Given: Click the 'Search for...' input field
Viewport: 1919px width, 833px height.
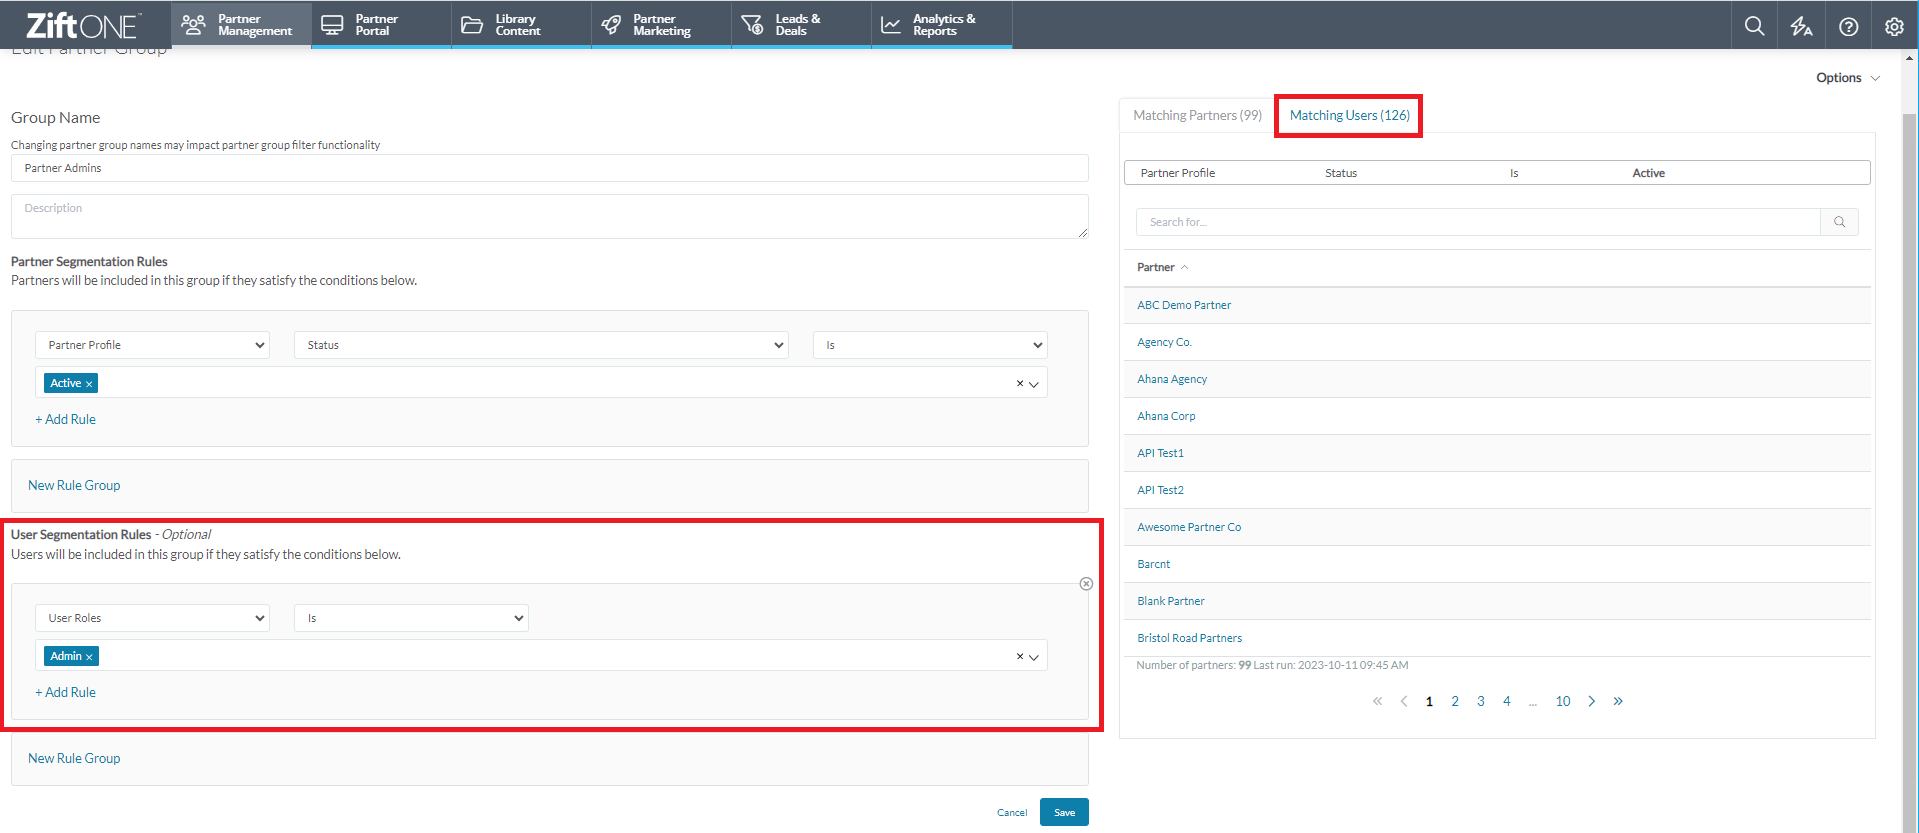Looking at the screenshot, I should click(1478, 222).
